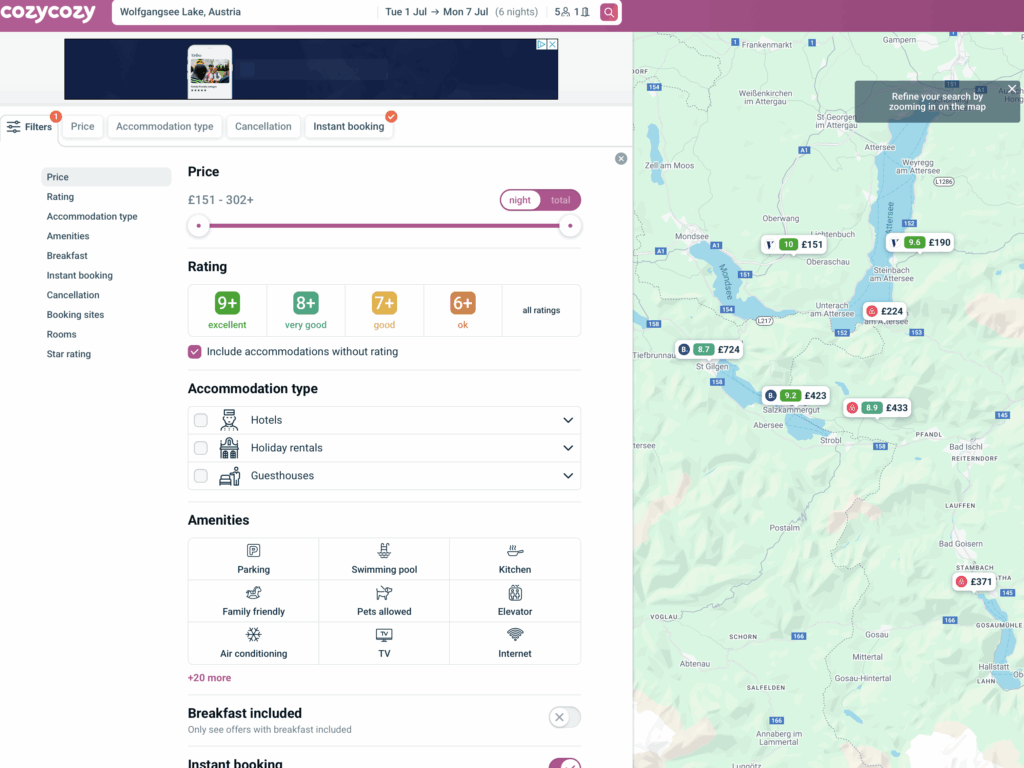
Task: Click the minimum price slider handle
Action: [x=199, y=226]
